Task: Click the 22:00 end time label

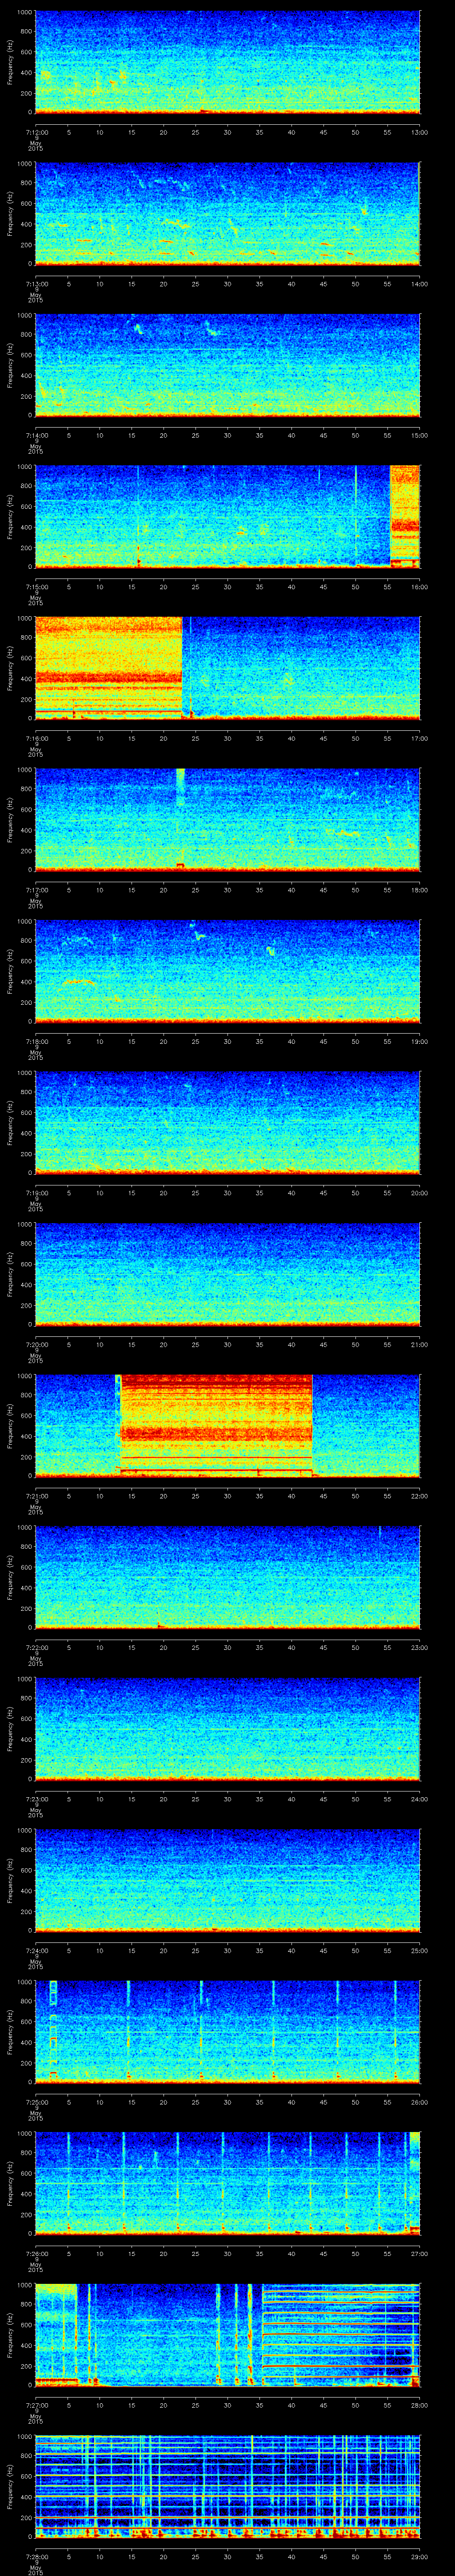Action: pyautogui.click(x=419, y=1496)
